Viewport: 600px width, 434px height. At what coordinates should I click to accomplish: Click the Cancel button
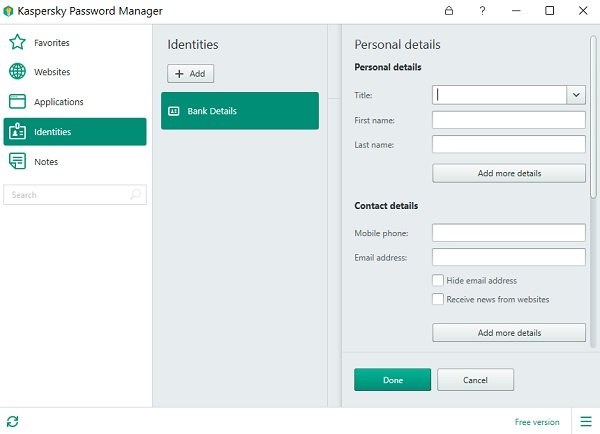(475, 380)
